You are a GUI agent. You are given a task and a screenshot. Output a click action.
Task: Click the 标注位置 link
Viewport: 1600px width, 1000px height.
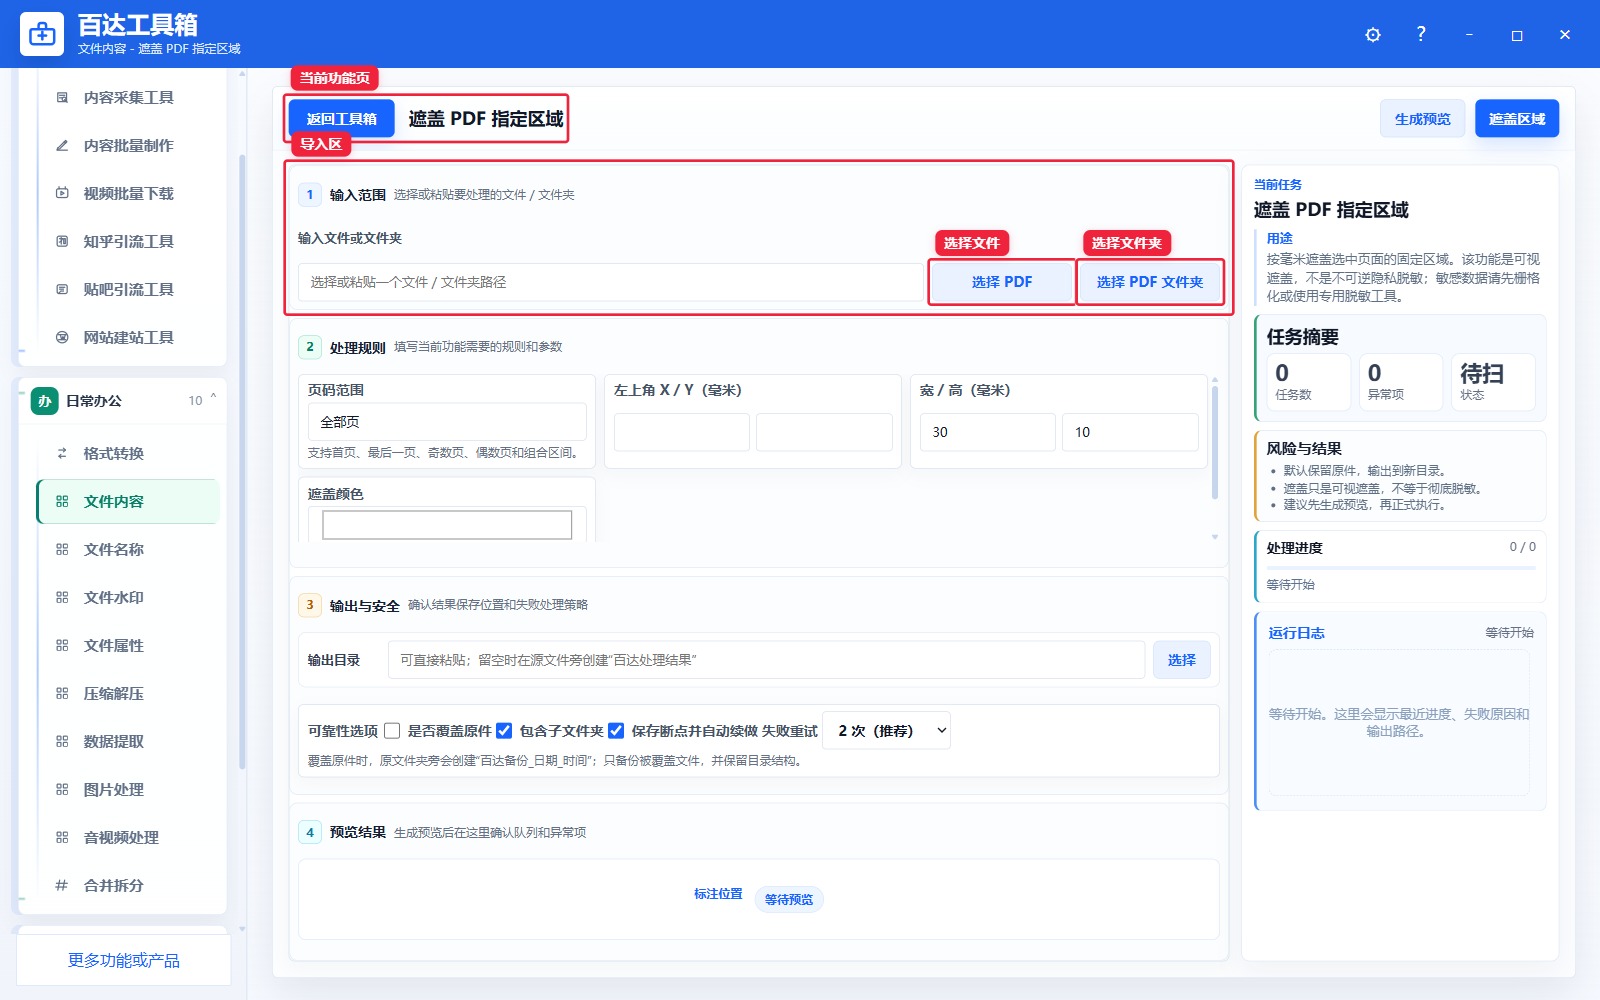718,894
